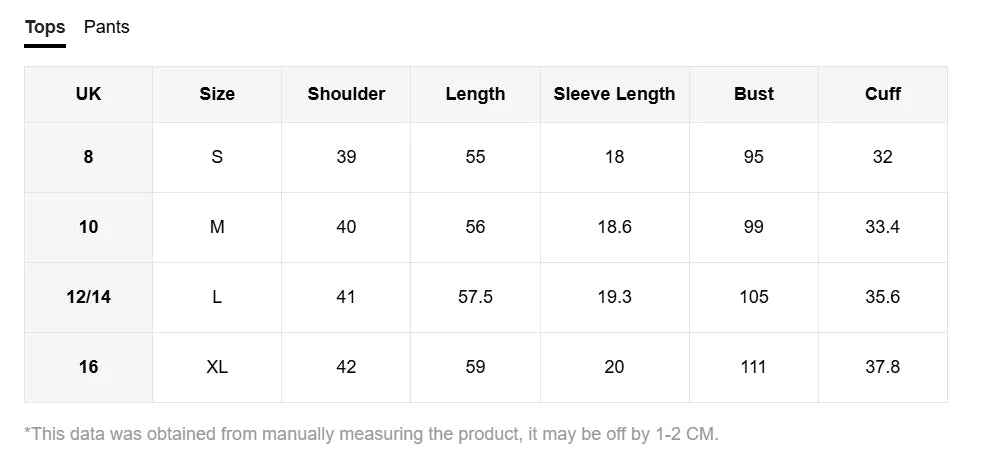Click the Cuff column header

883,94
